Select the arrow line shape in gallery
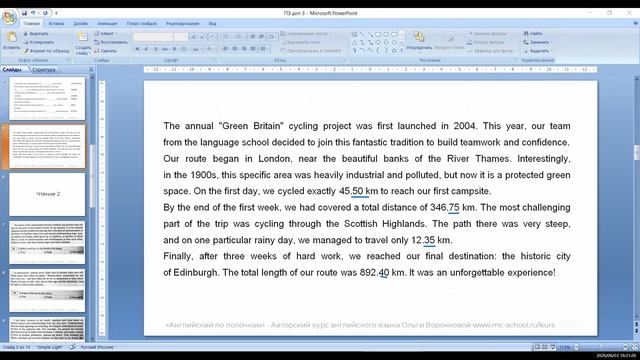640x360 pixels. (370, 34)
